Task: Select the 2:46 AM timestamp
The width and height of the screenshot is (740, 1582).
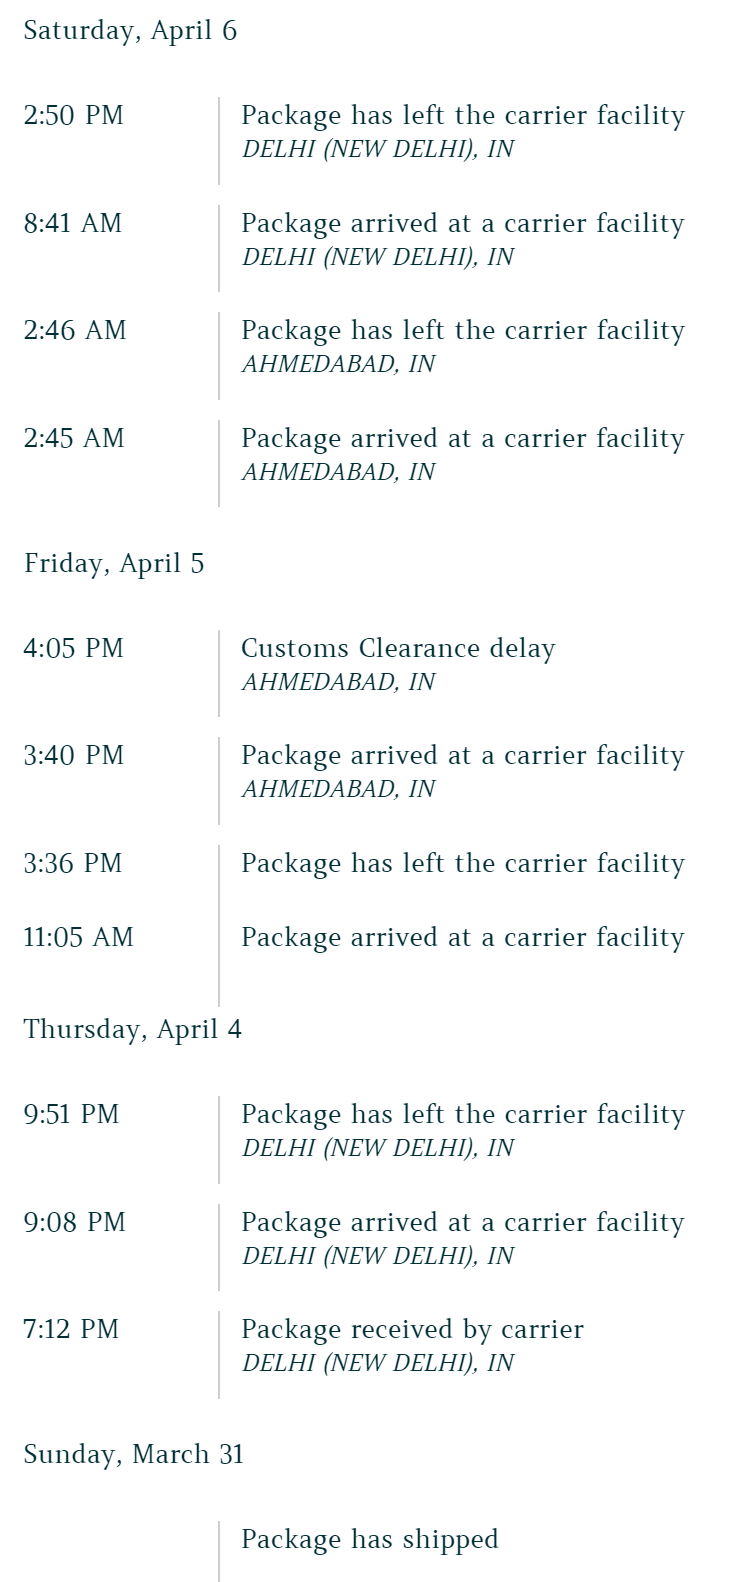Action: pyautogui.click(x=75, y=330)
